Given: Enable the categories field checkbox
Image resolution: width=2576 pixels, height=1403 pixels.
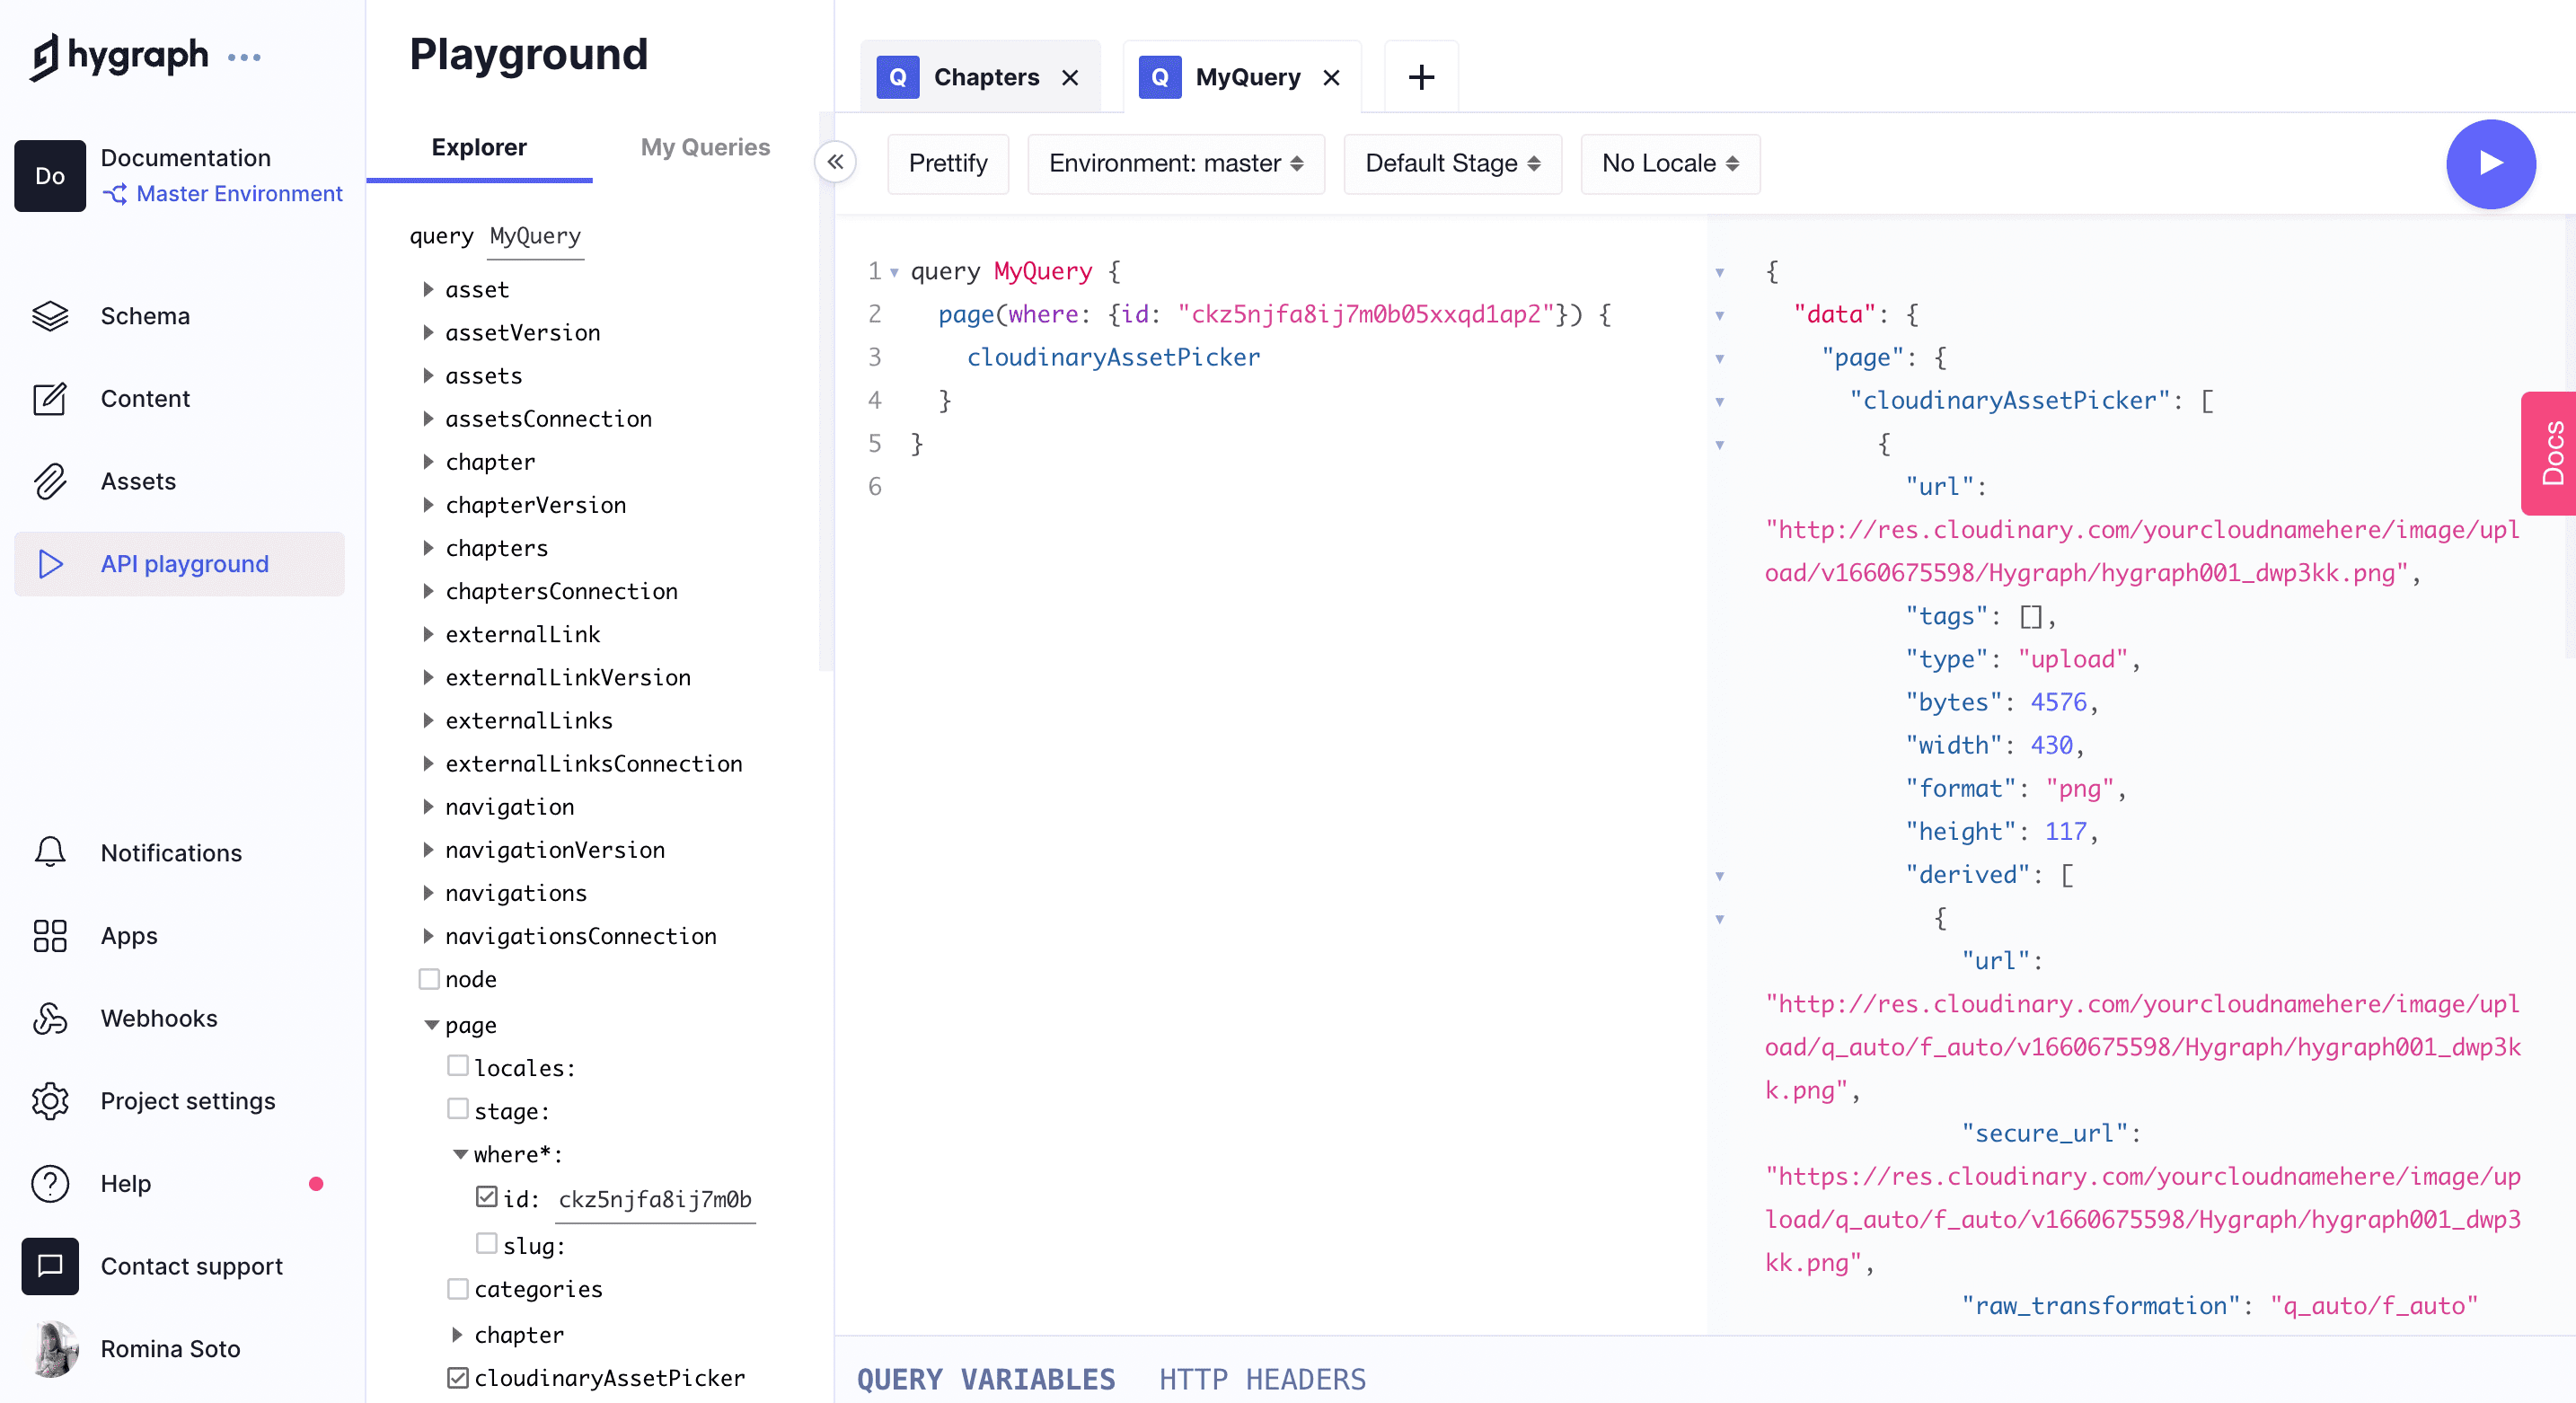Looking at the screenshot, I should click(x=458, y=1288).
